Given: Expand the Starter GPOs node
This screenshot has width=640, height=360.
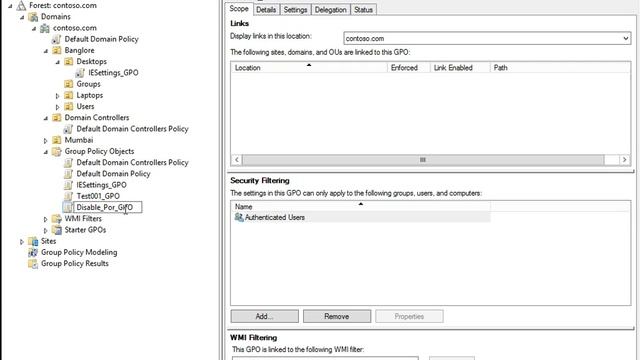Looking at the screenshot, I should pyautogui.click(x=46, y=230).
